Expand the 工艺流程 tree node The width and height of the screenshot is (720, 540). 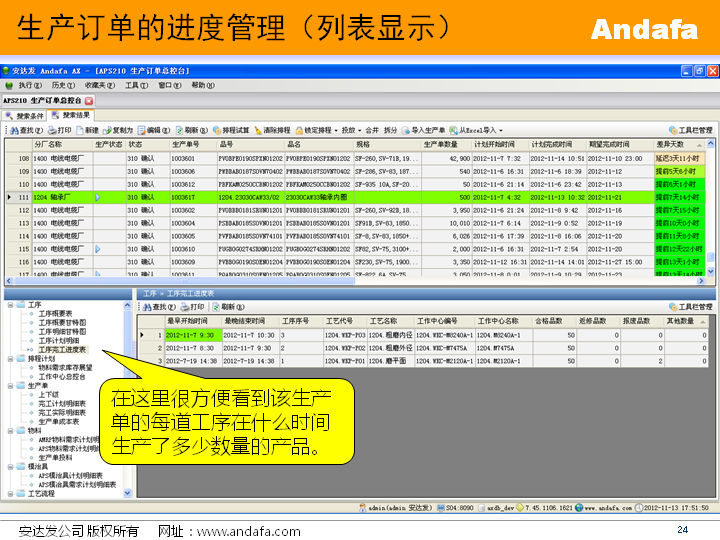coord(10,493)
